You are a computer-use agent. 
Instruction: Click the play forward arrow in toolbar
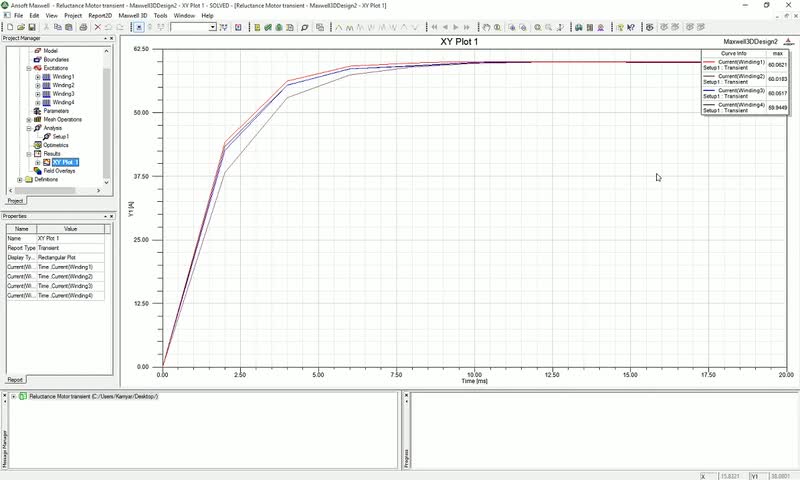coord(456,27)
